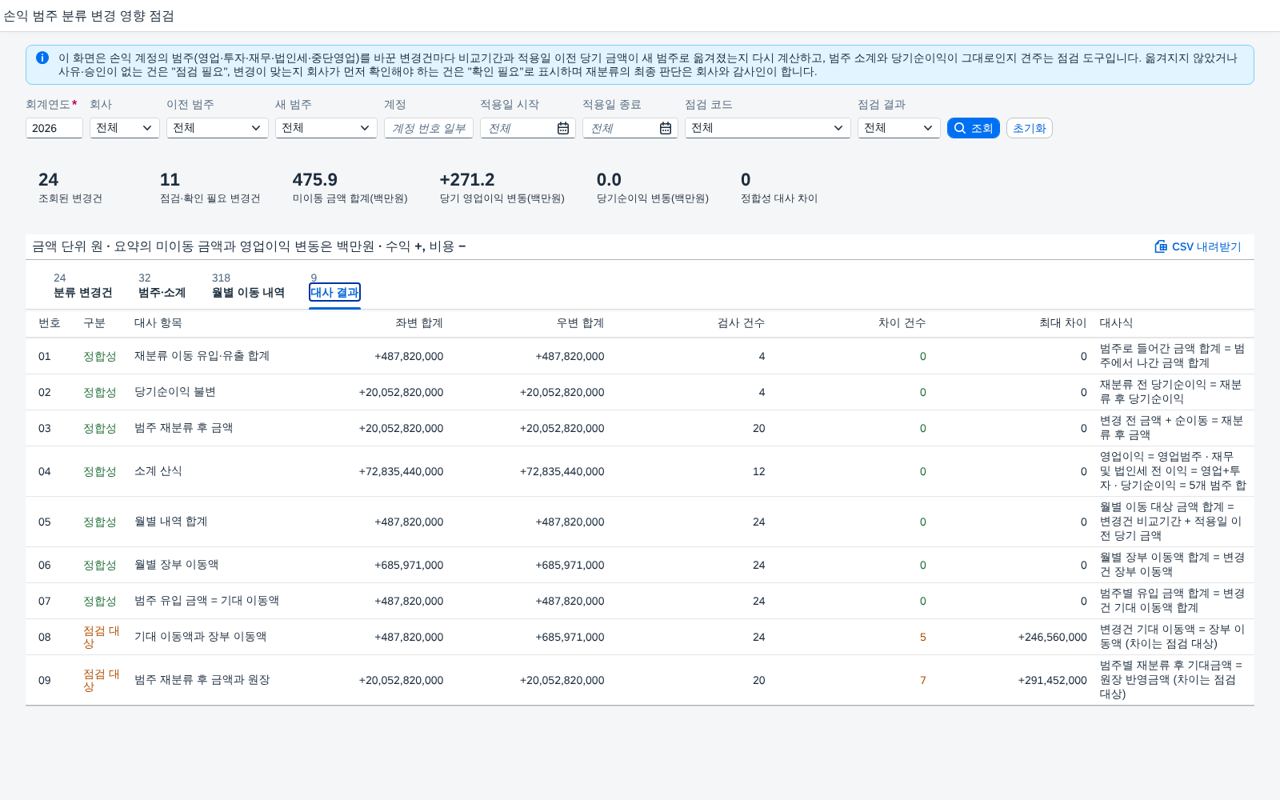Click the CSV 내려받기 link
The width and height of the screenshot is (1280, 800).
point(1198,246)
